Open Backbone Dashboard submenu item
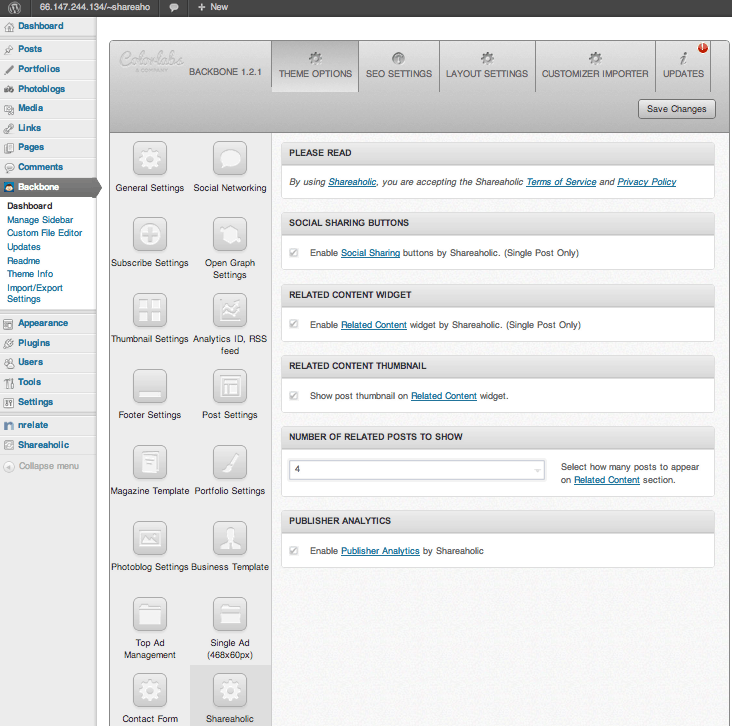The image size is (732, 726). click(x=29, y=206)
